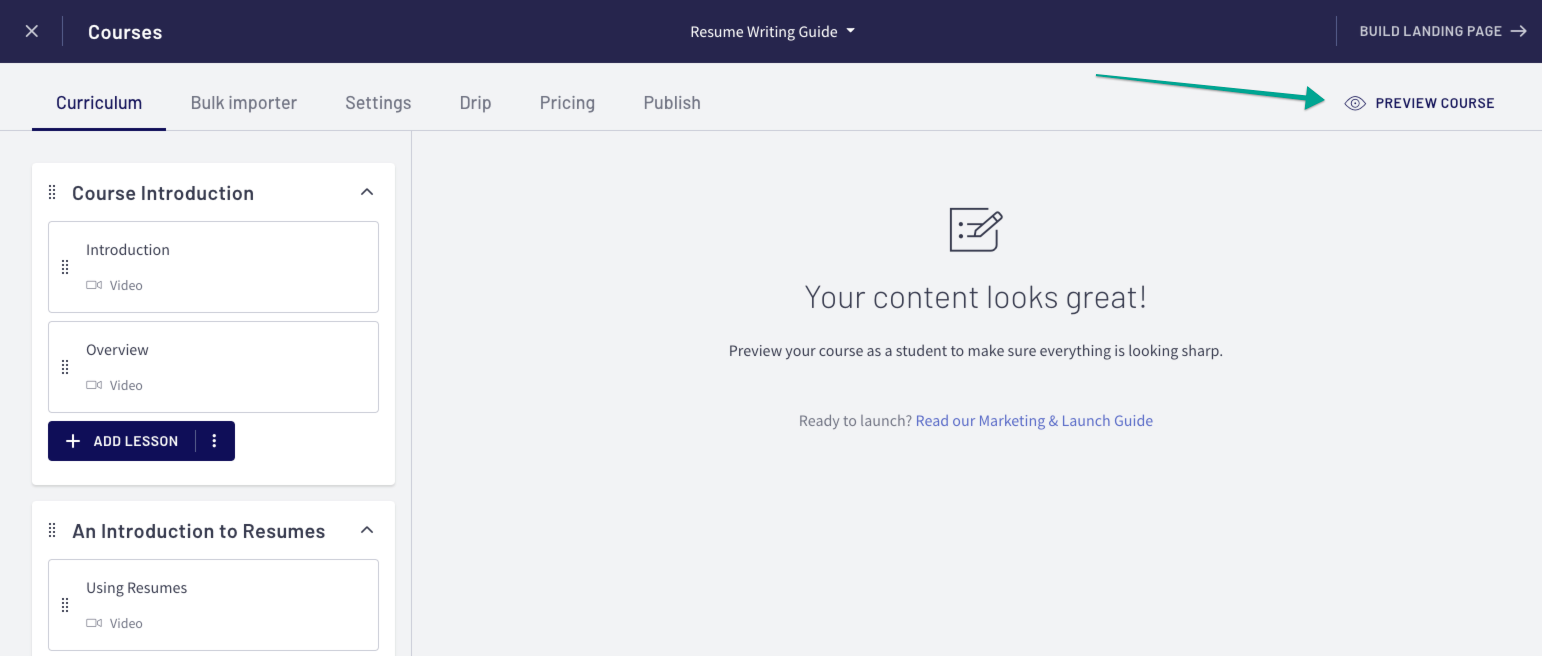Open the kebab menu next to Add Lesson
1542x656 pixels.
[x=215, y=441]
